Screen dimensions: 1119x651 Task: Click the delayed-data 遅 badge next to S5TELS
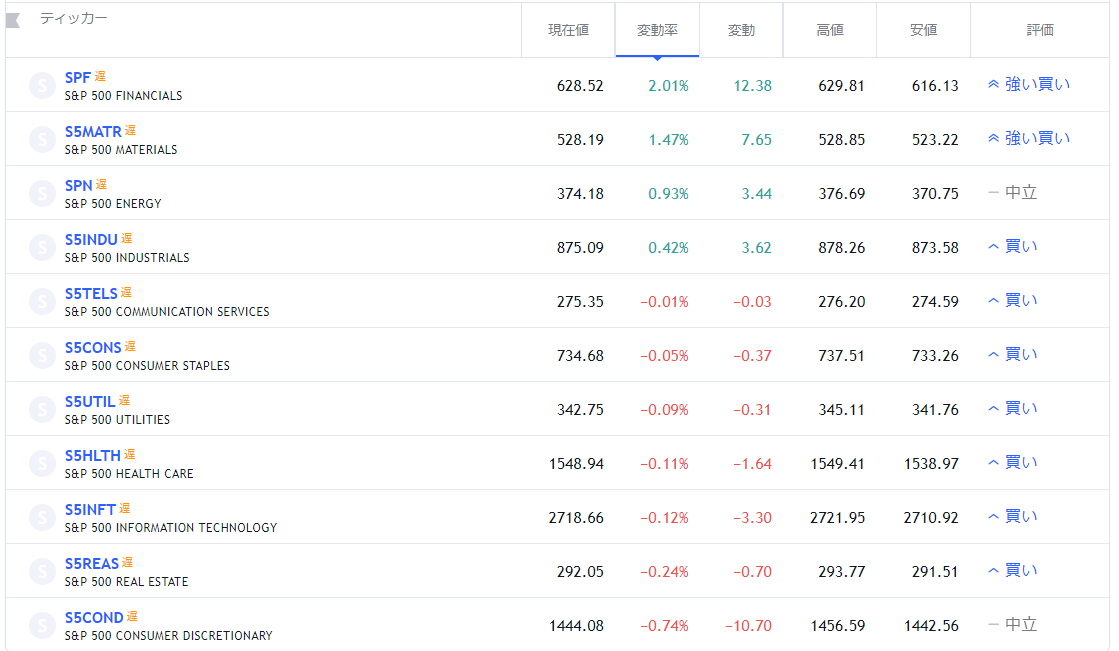[126, 293]
